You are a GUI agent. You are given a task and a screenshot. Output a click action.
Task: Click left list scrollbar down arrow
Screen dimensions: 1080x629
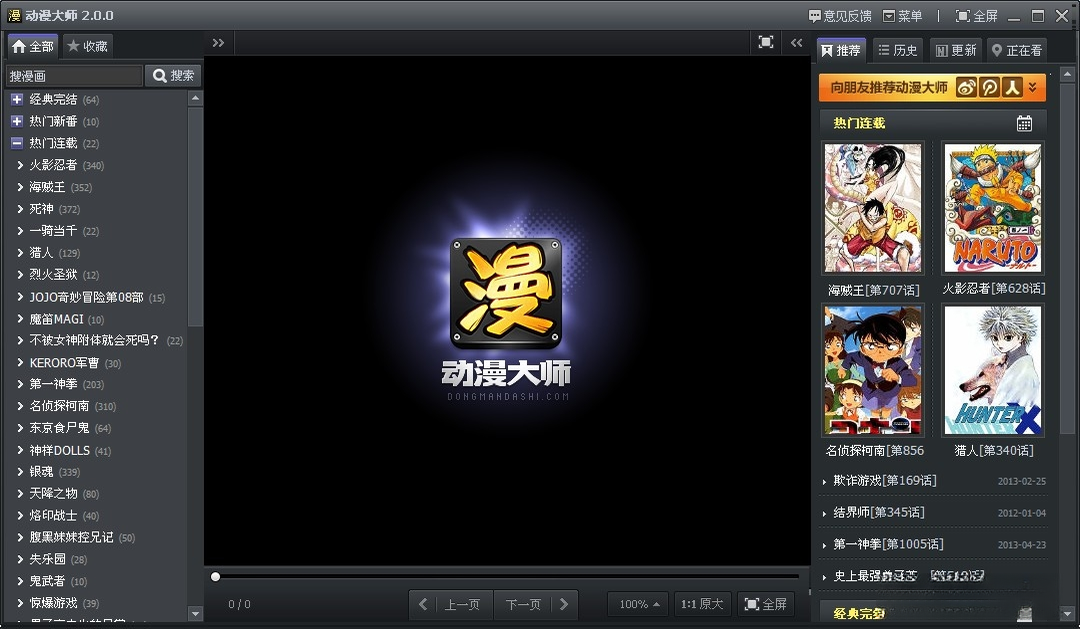coord(195,613)
